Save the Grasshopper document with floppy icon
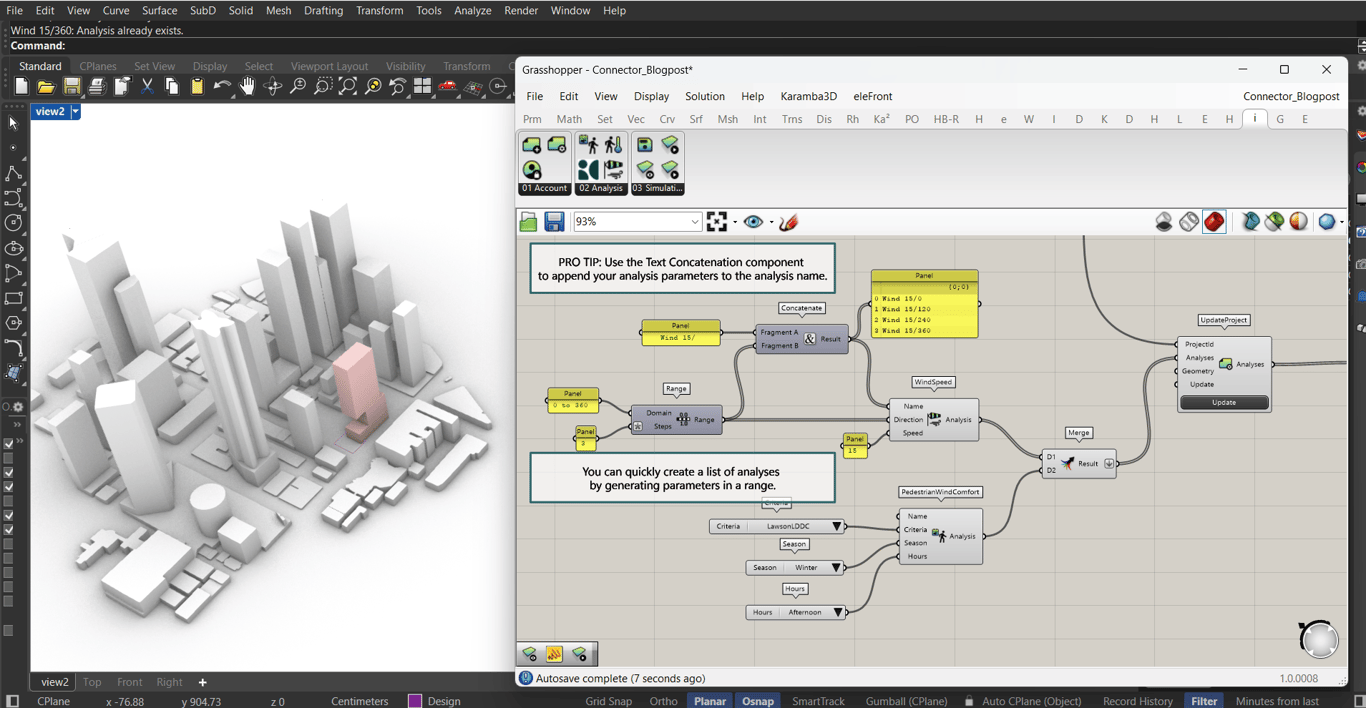 (554, 222)
